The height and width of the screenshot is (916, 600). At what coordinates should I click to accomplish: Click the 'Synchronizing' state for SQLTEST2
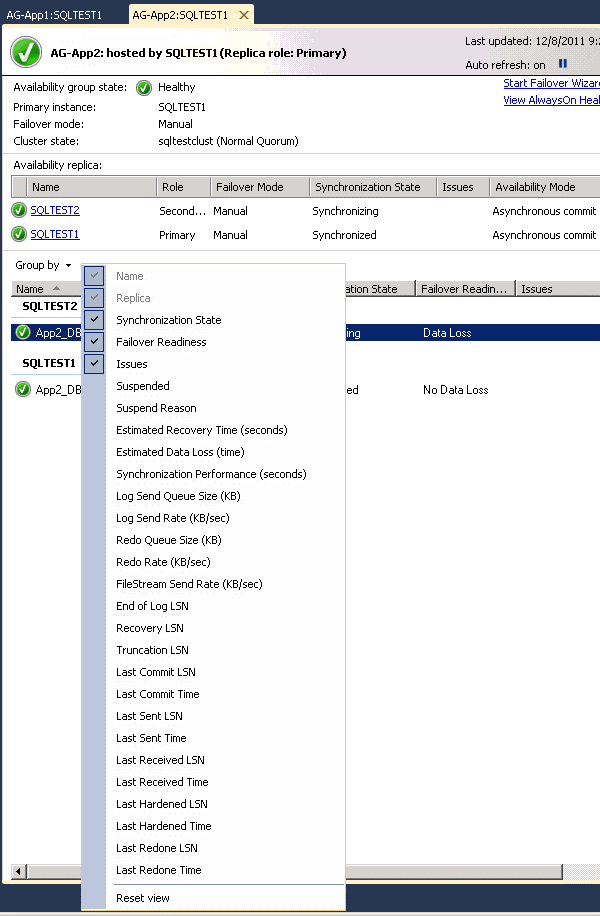[x=345, y=211]
